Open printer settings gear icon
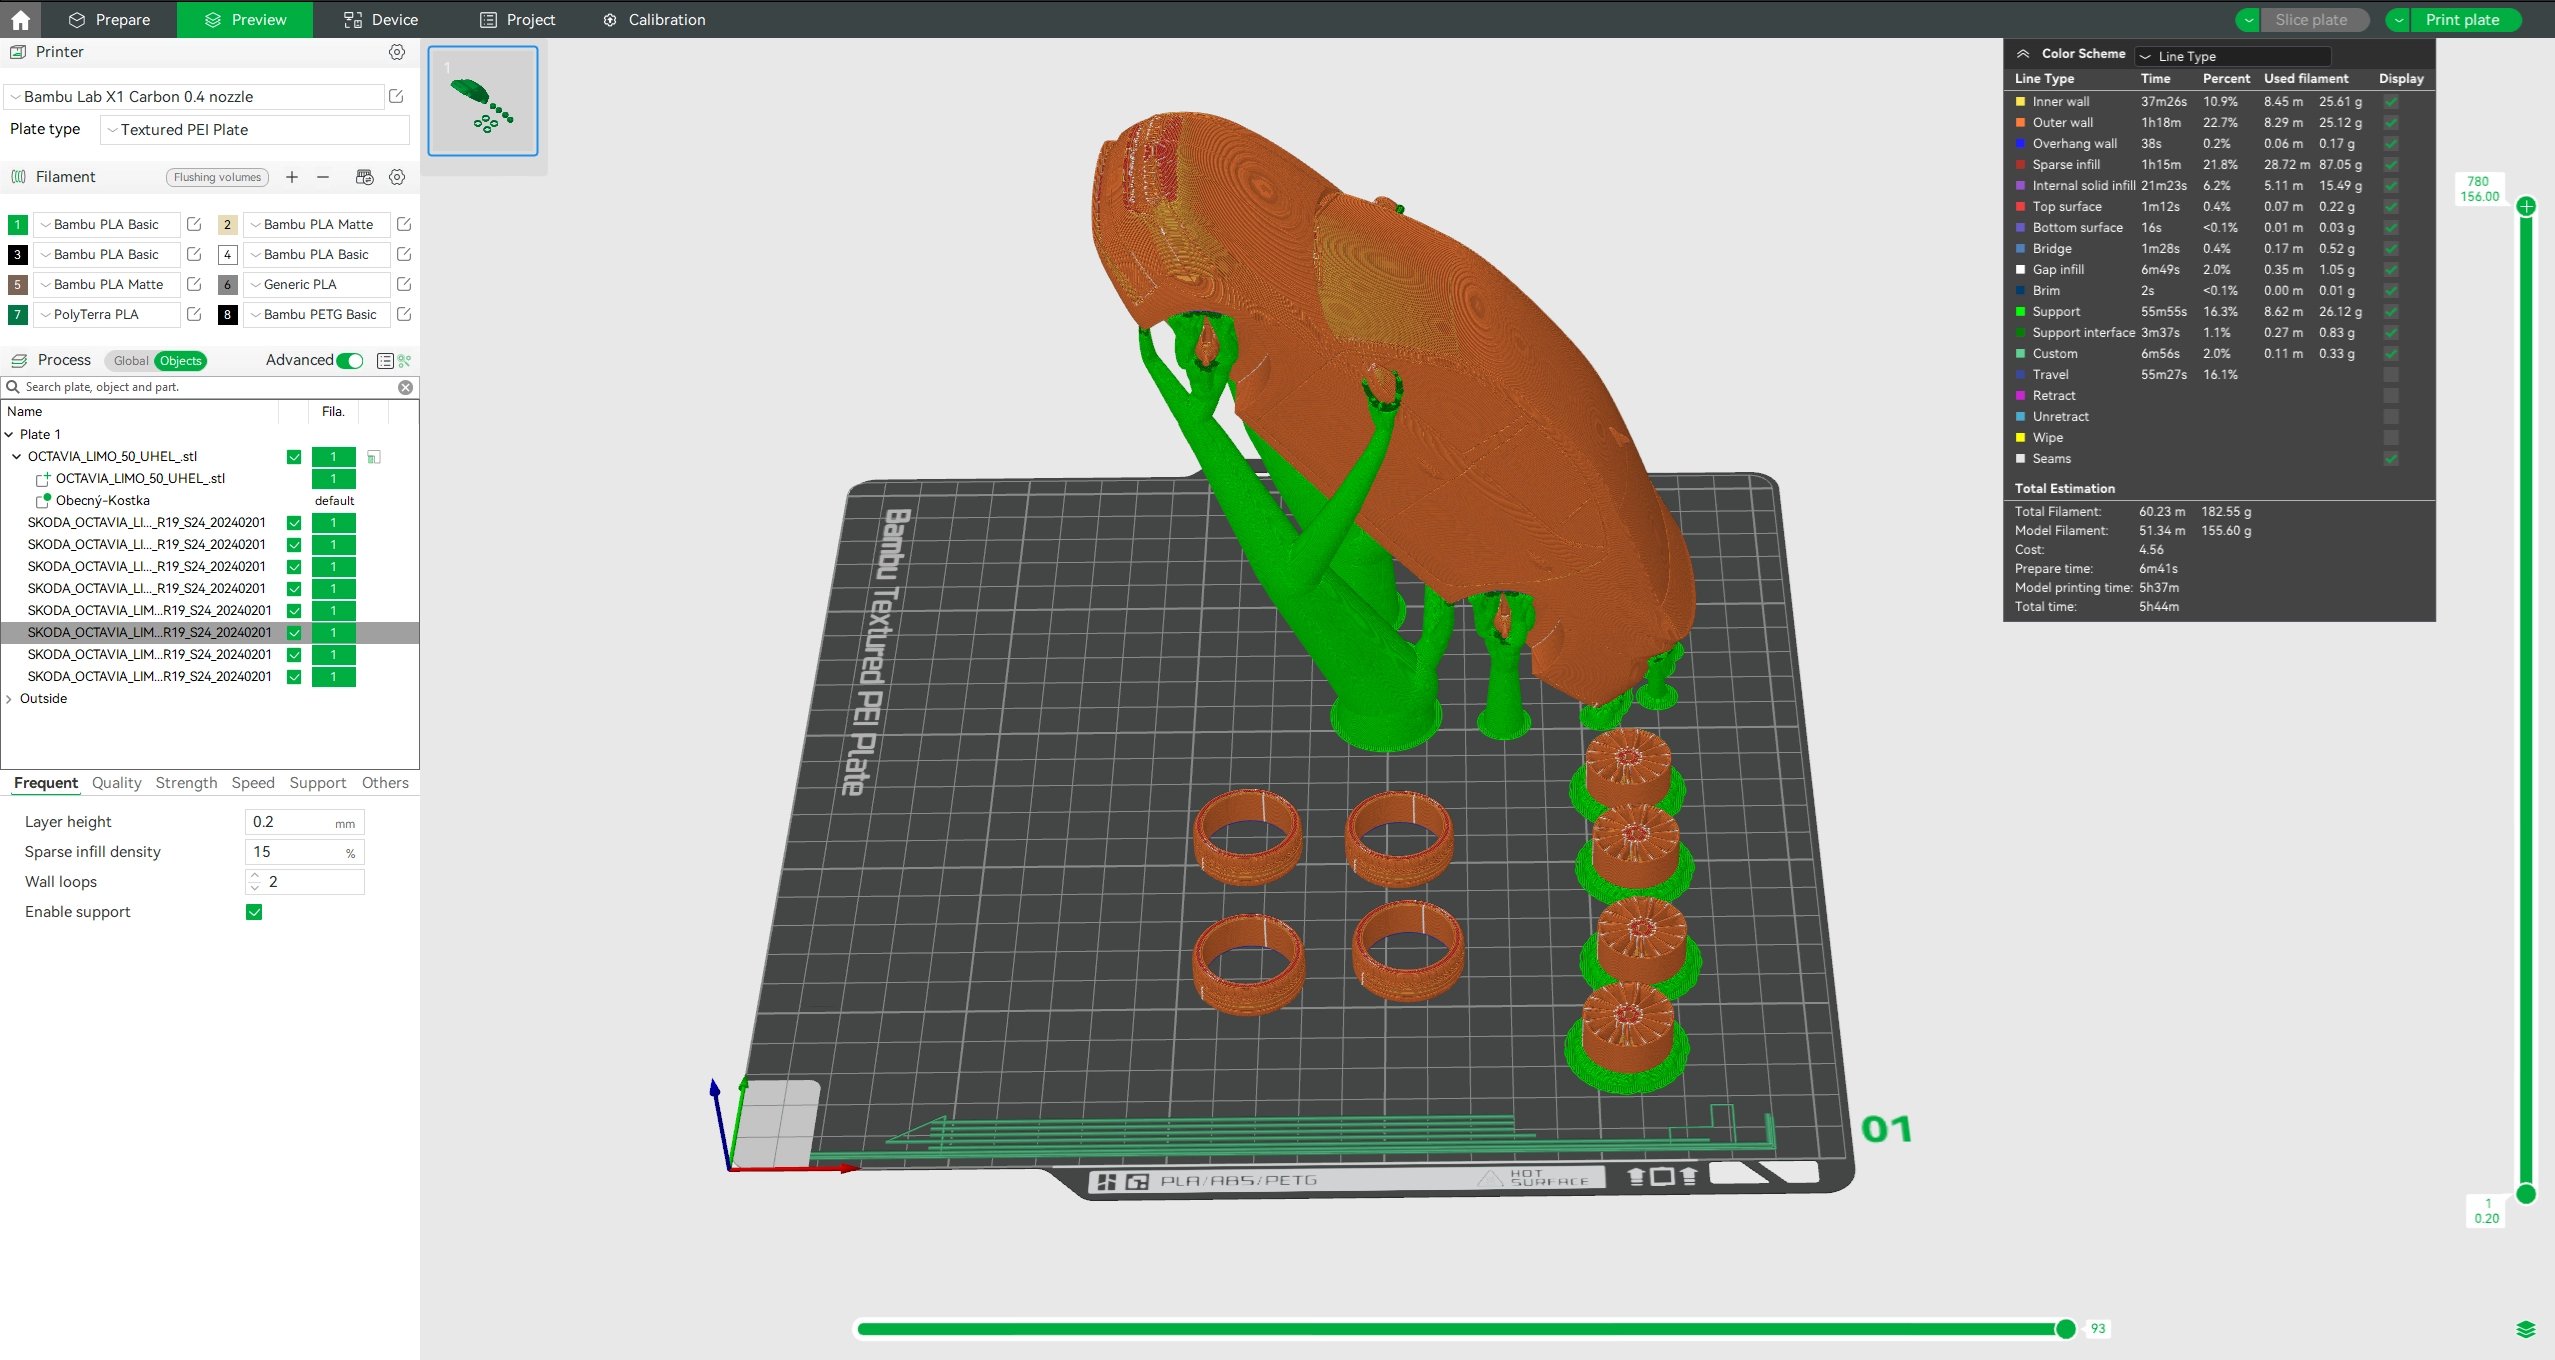 397,52
